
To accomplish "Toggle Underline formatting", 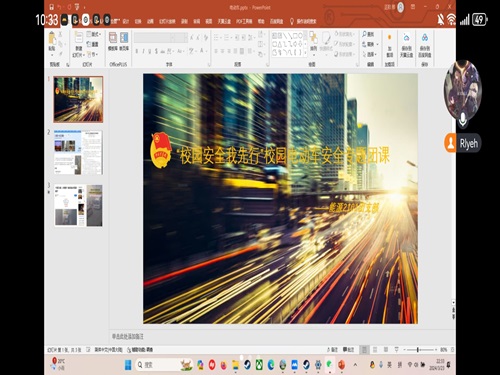I will [x=150, y=51].
